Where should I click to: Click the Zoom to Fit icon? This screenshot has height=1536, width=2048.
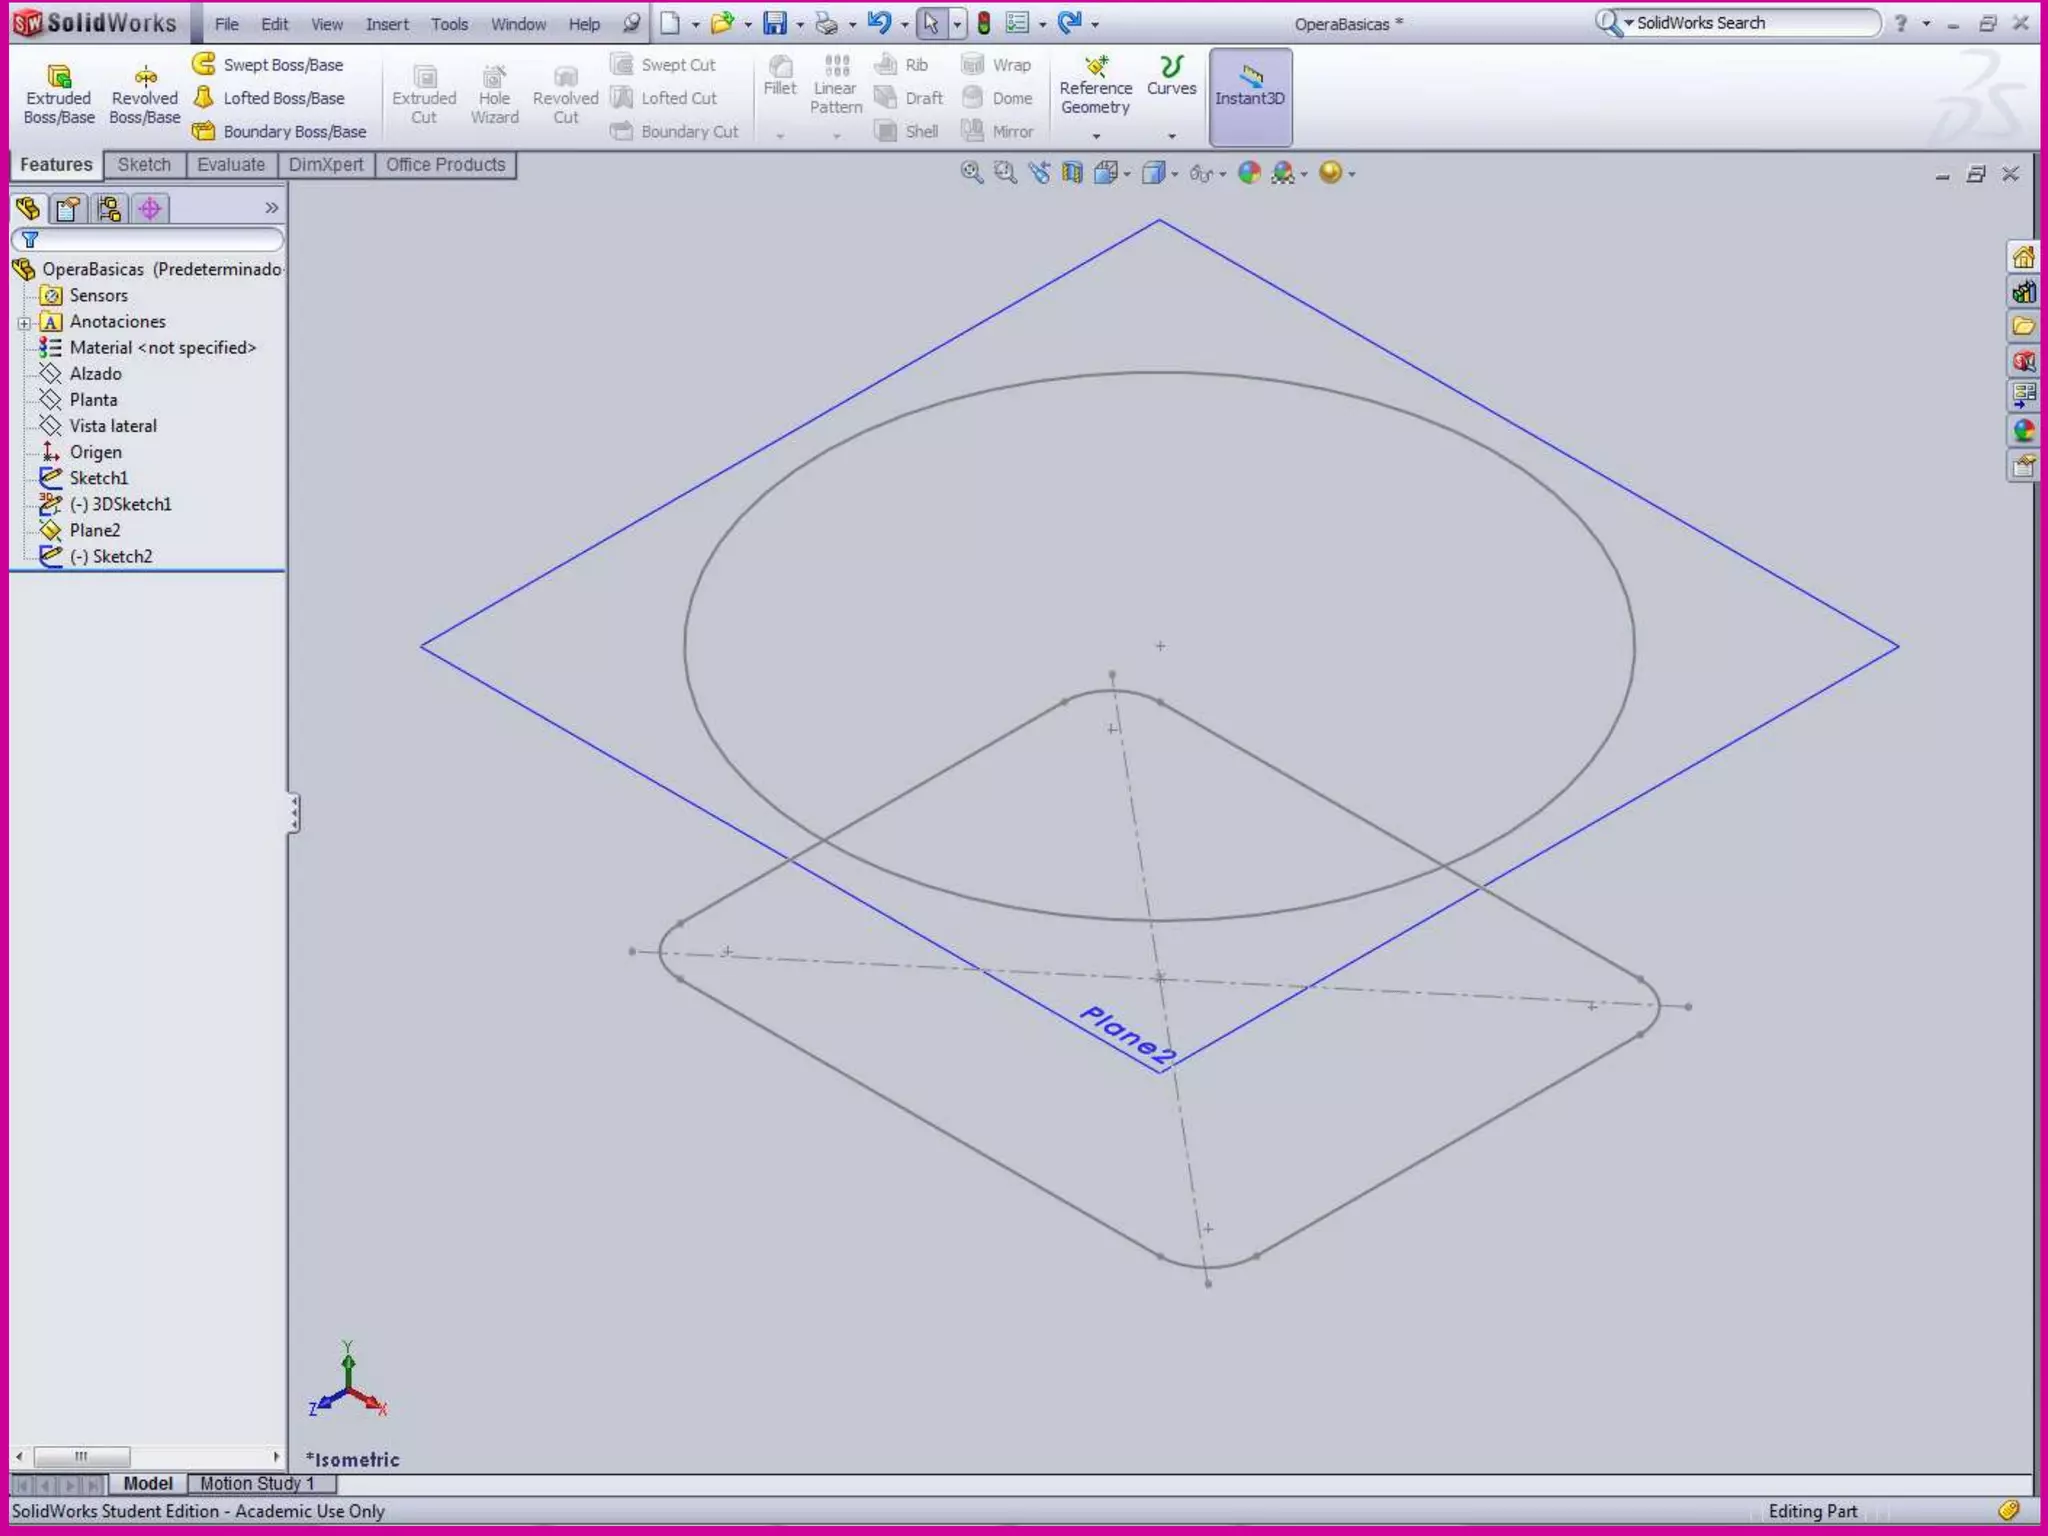click(971, 173)
